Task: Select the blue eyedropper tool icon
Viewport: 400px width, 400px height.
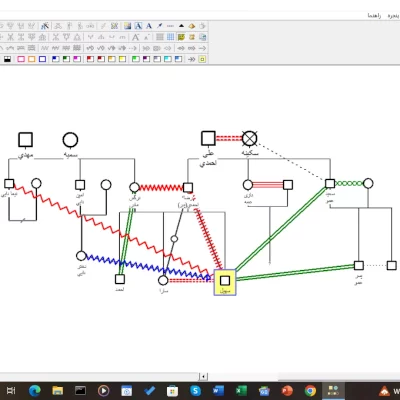Action: click(160, 26)
